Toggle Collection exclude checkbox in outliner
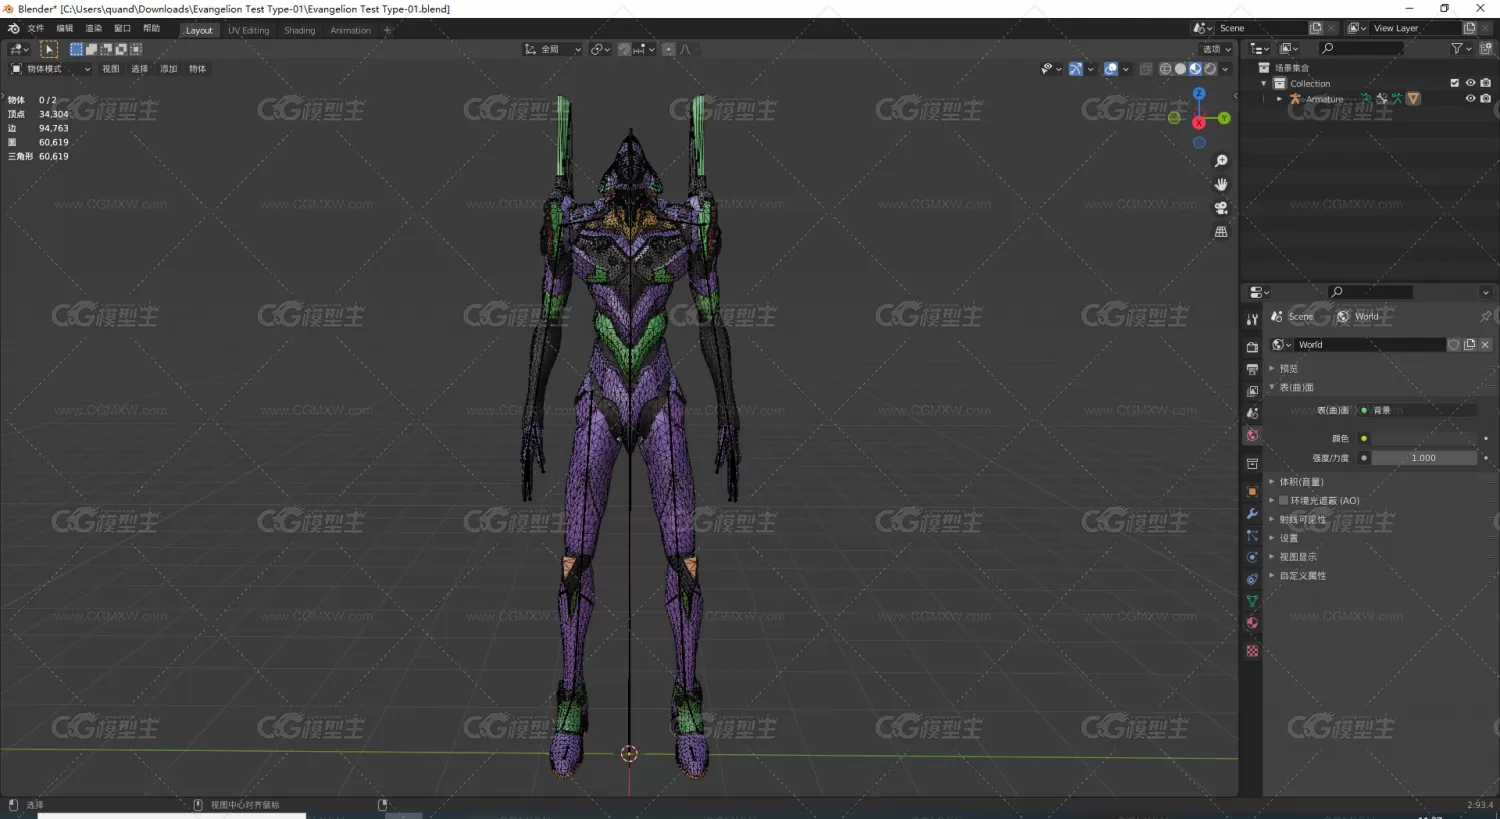This screenshot has height=819, width=1500. click(x=1455, y=83)
